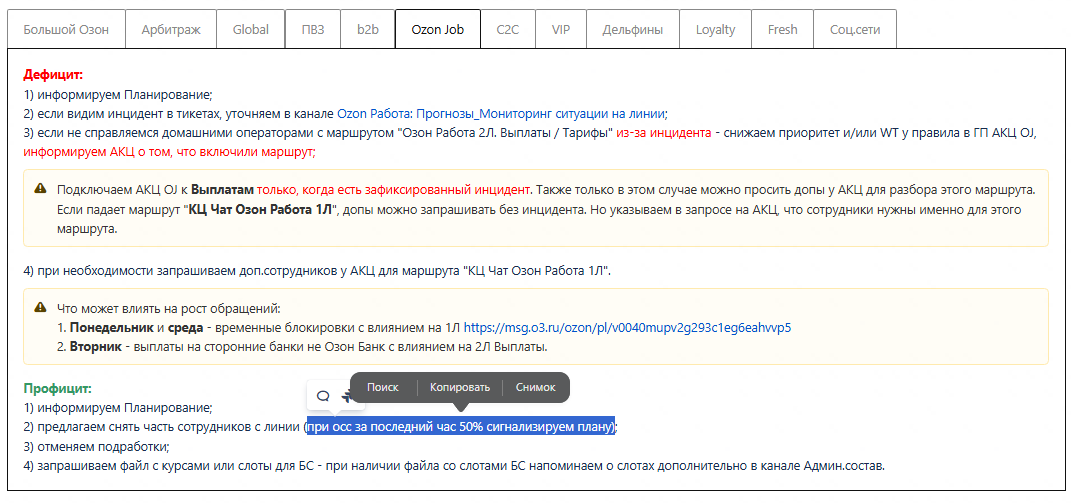Click red text 'только, когда есть зафиксированный инцидент'

point(394,188)
